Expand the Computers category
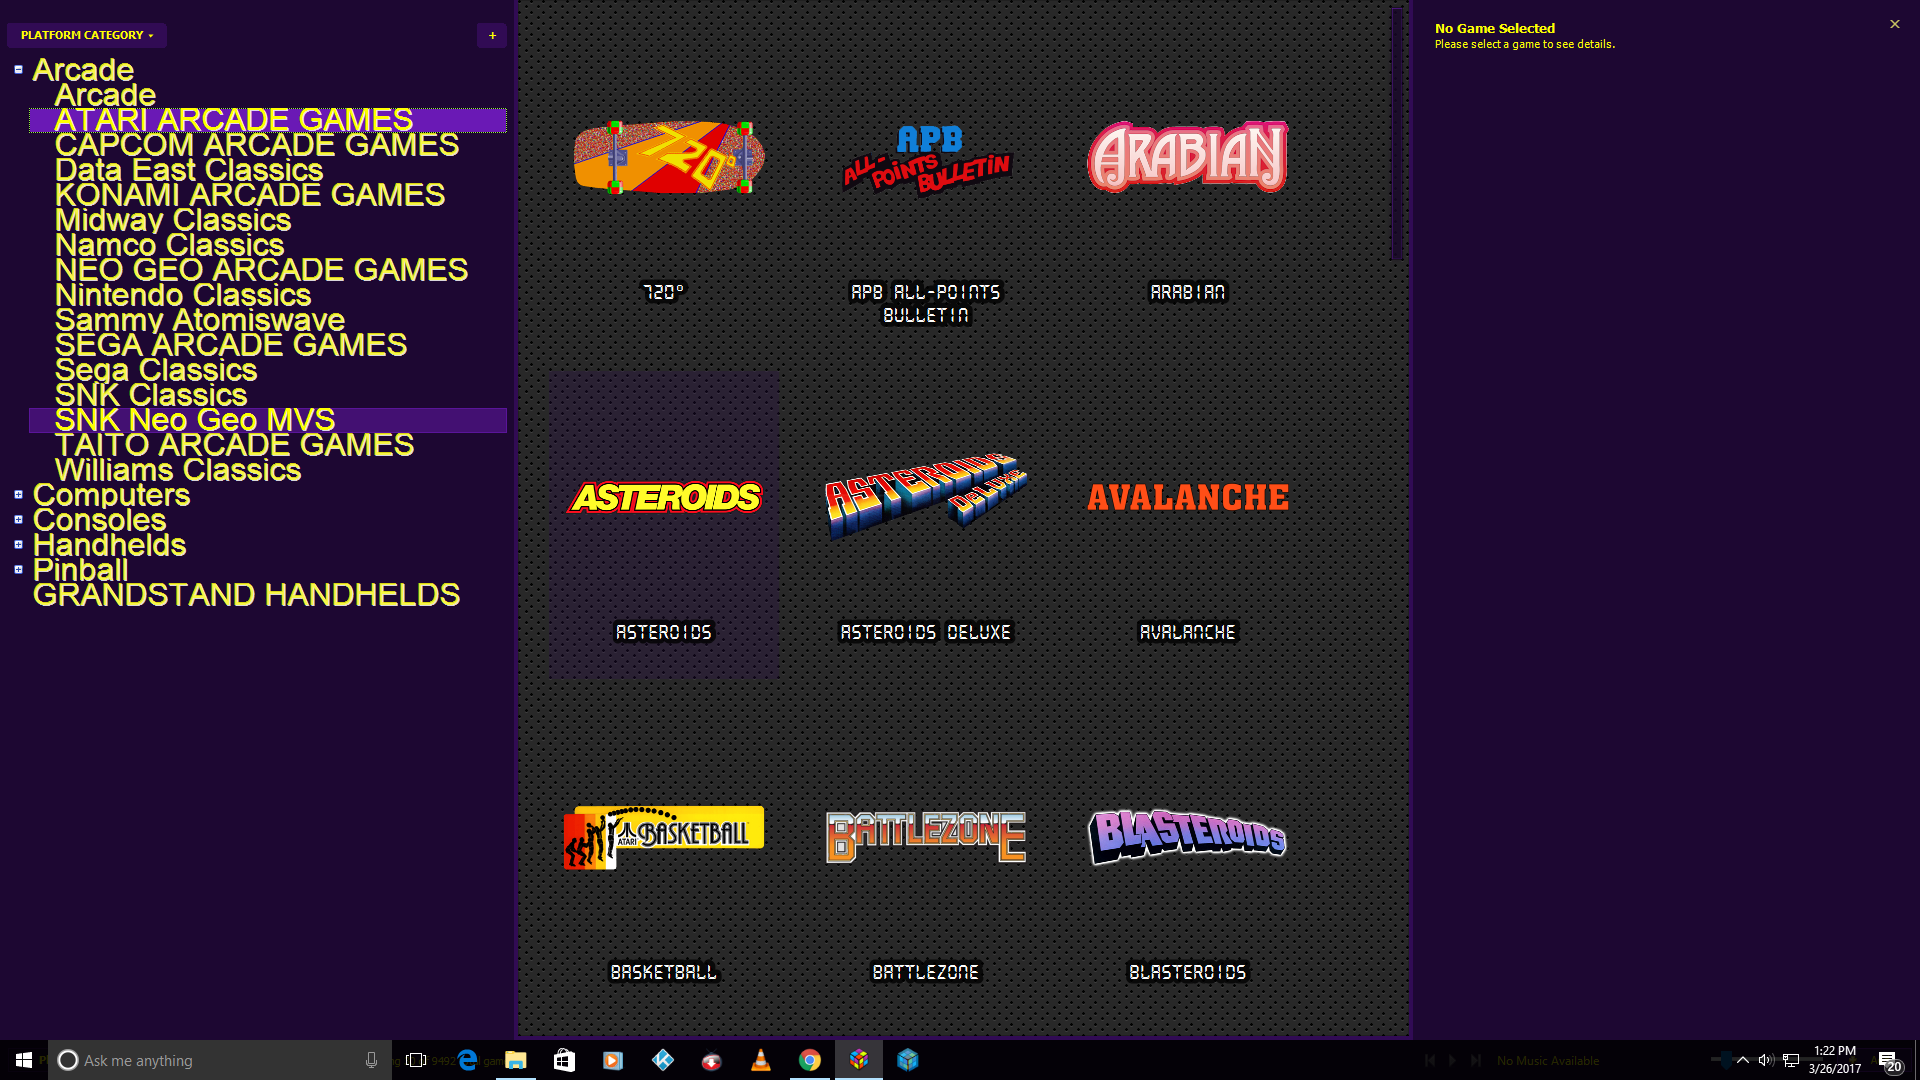This screenshot has width=1920, height=1080. pyautogui.click(x=18, y=495)
